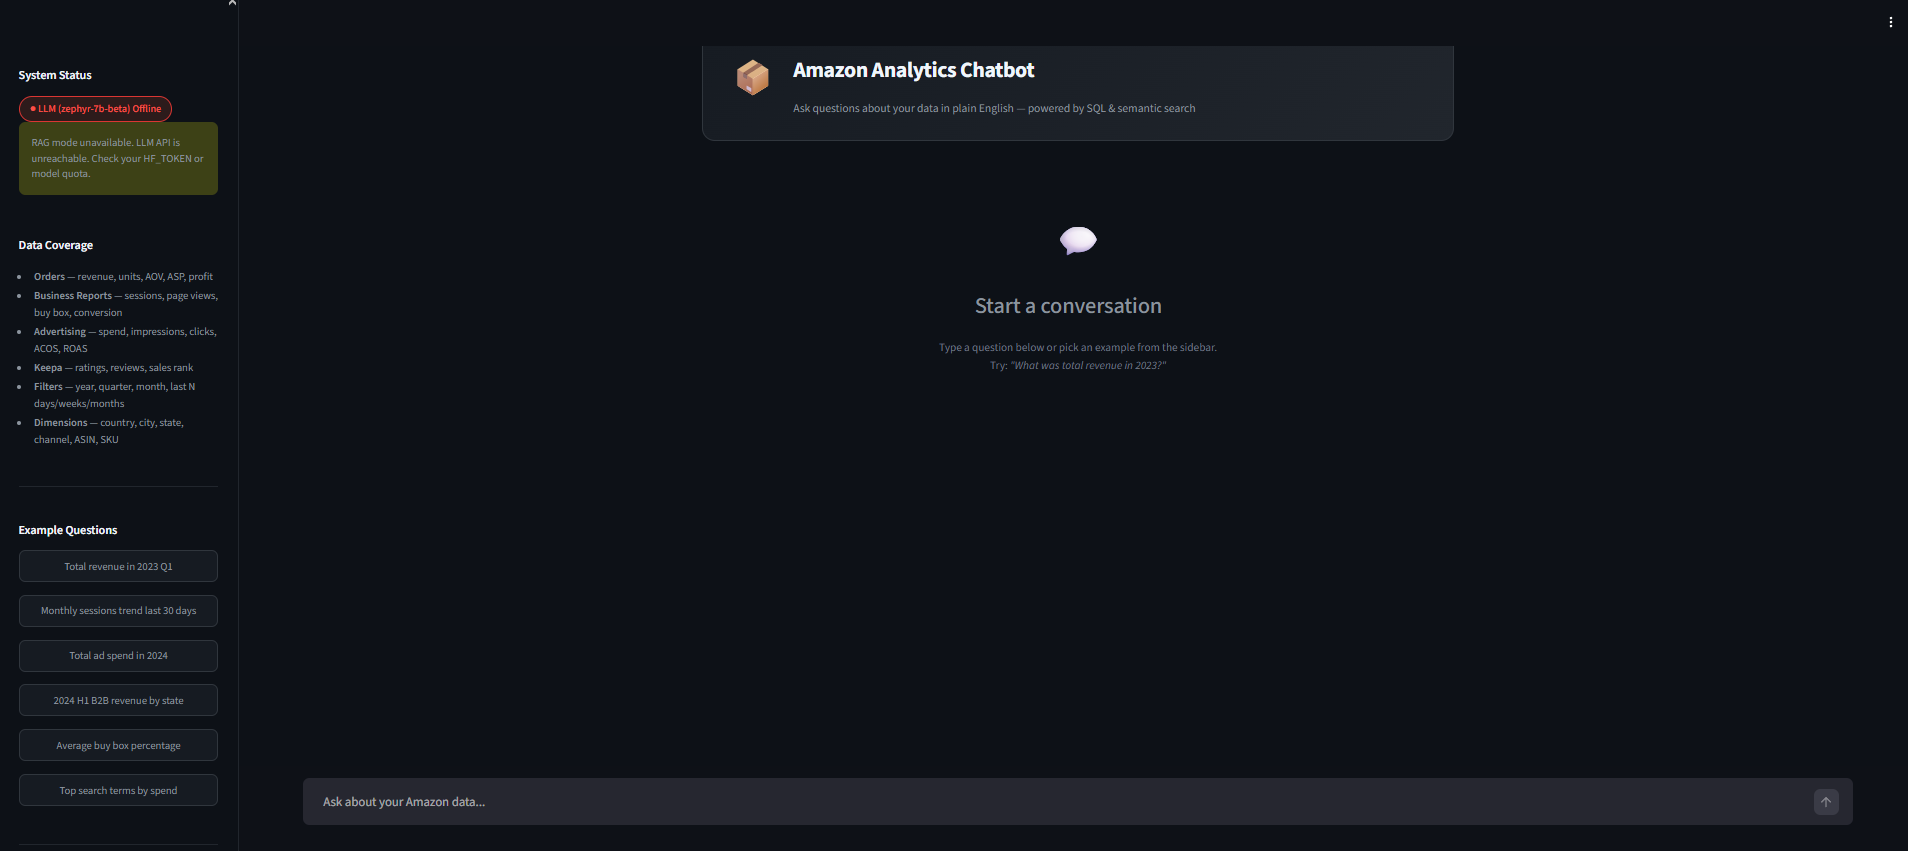Click the LLM (zephyr-7b-beta) Offline badge
The height and width of the screenshot is (851, 1908).
pyautogui.click(x=95, y=109)
